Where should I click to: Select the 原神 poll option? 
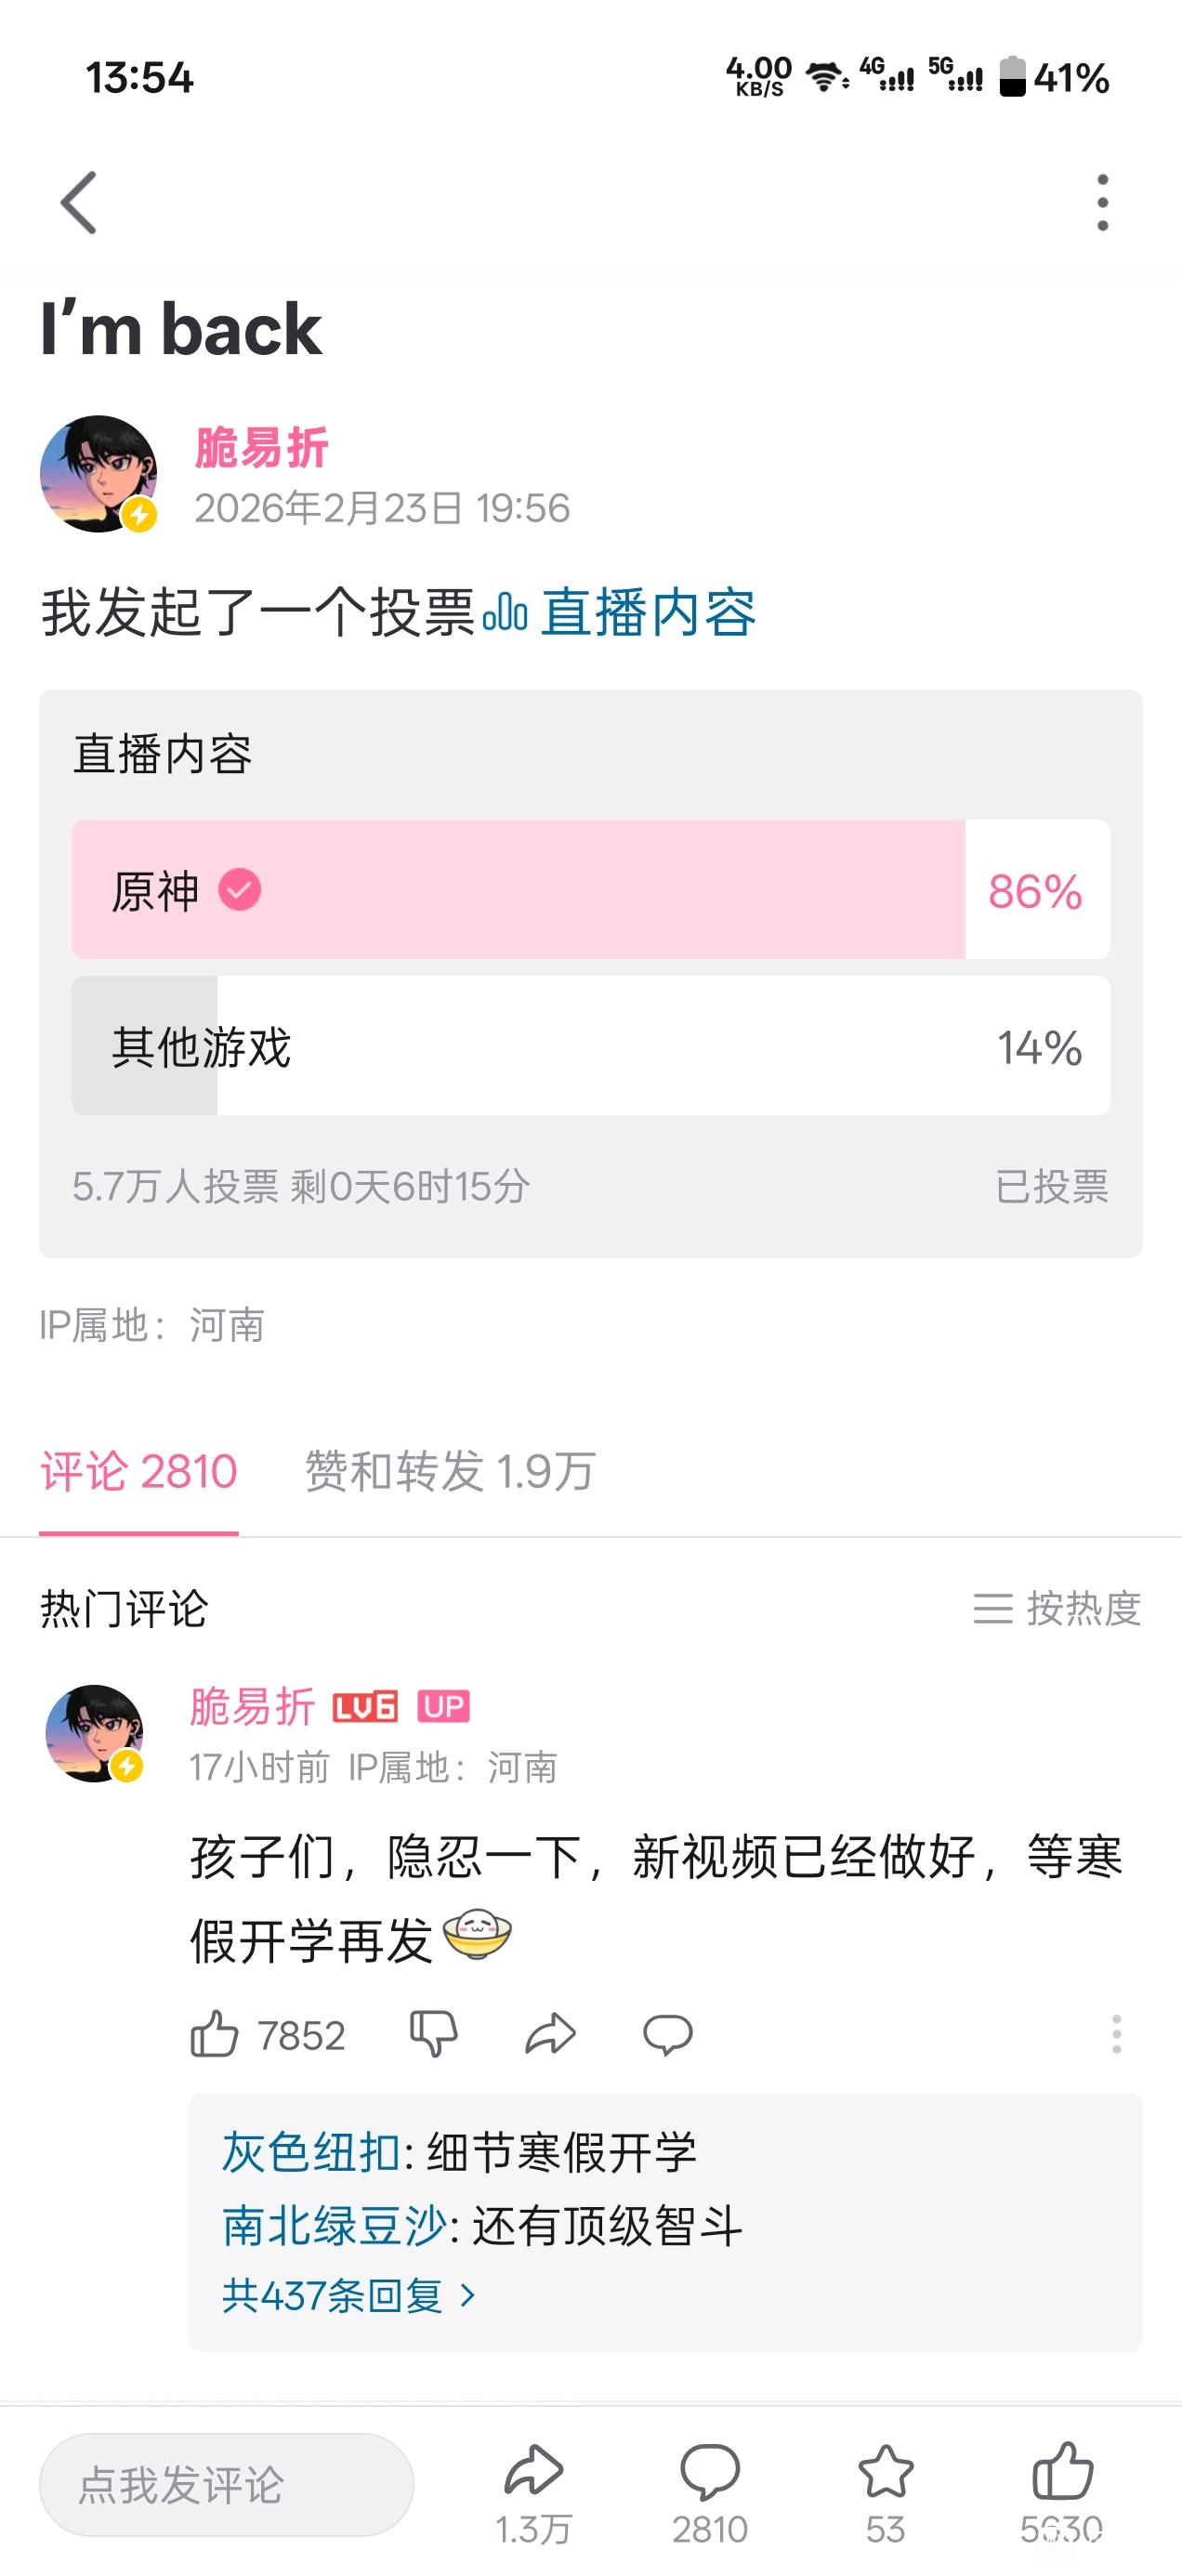(x=590, y=890)
